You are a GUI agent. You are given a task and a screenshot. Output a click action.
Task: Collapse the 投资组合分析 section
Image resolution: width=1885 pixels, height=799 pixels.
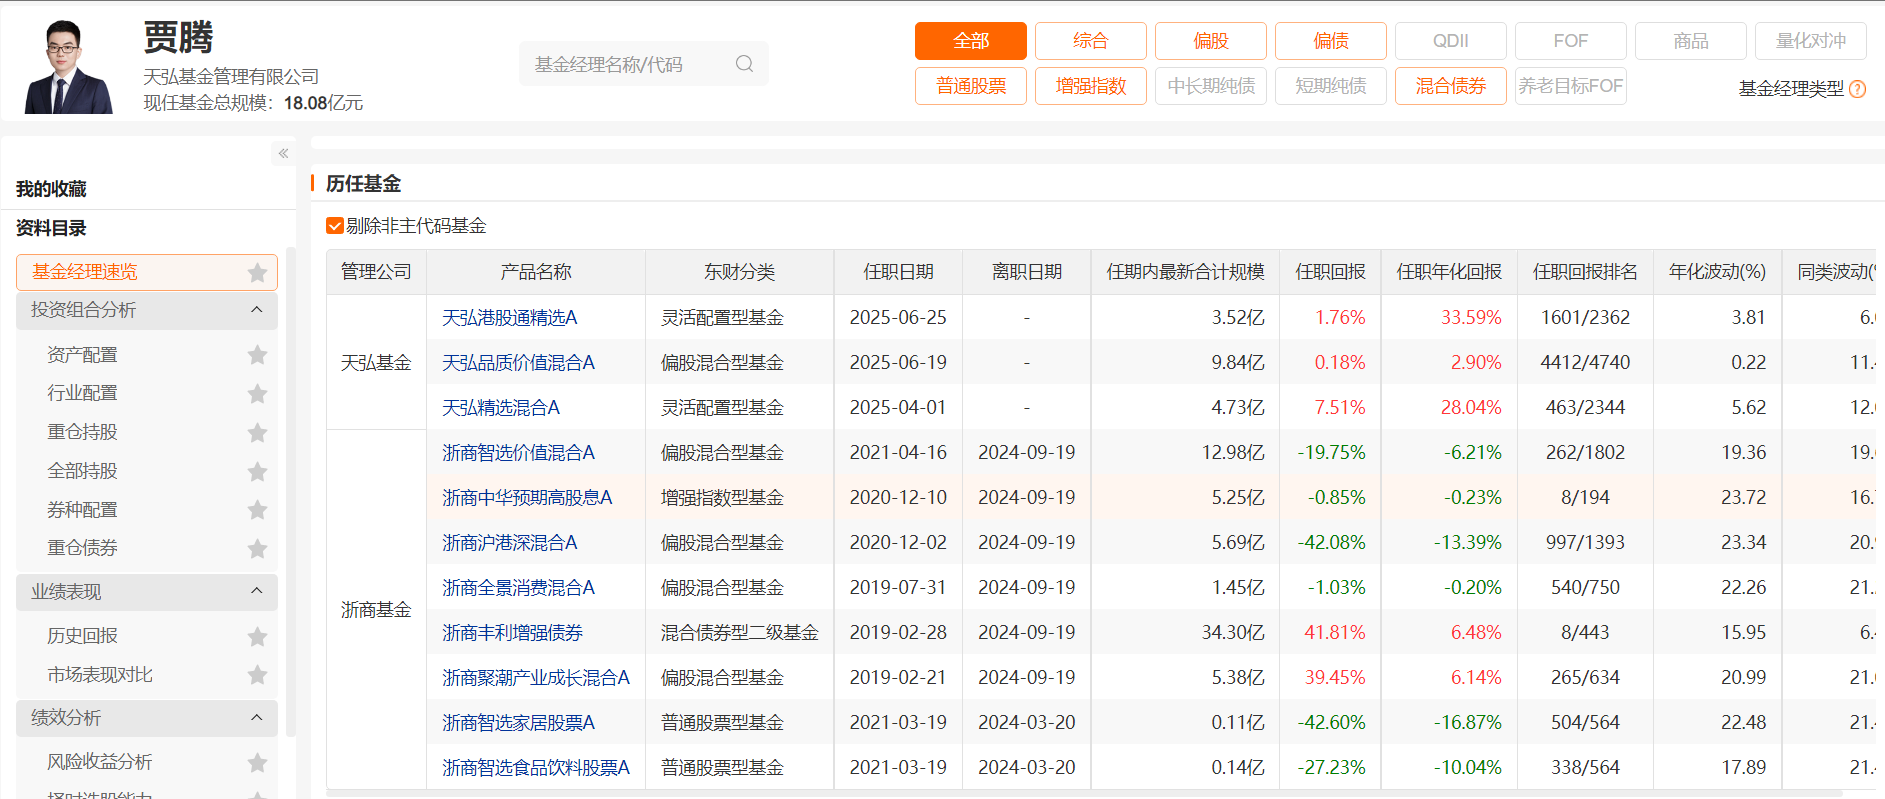[x=256, y=310]
